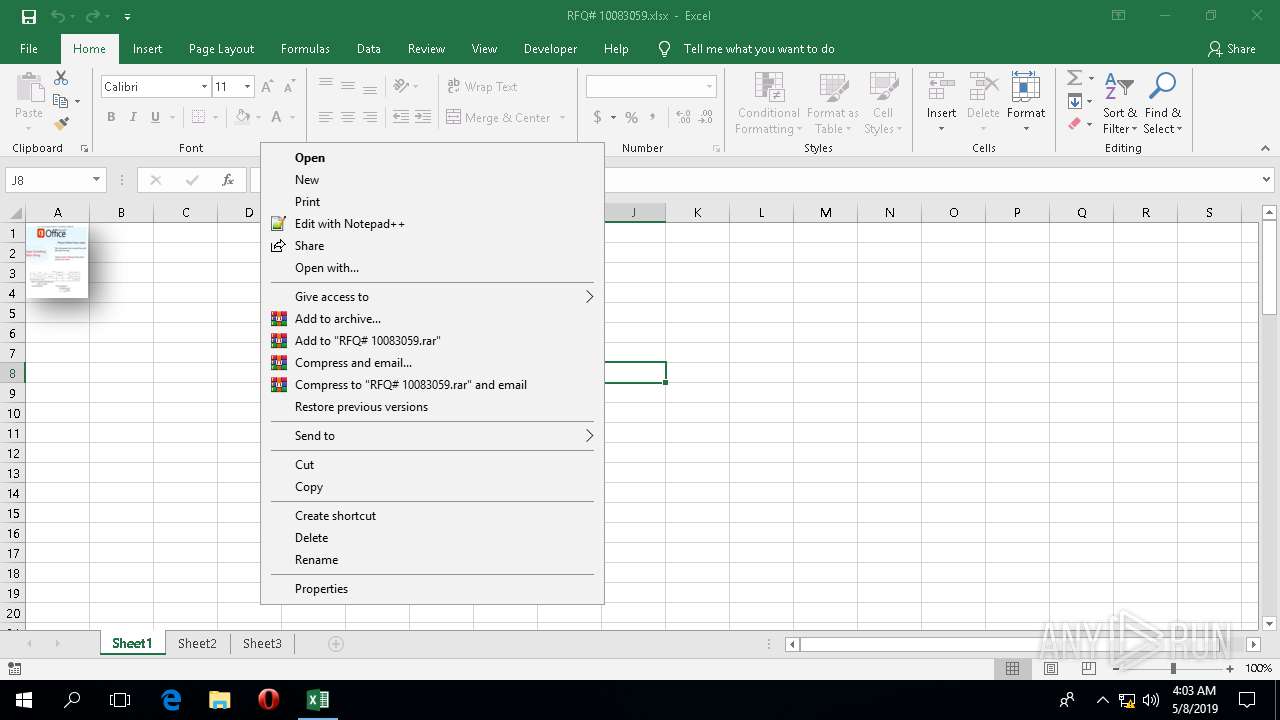Click Cell Styles icon
Viewport: 1280px width, 720px height.
(883, 89)
